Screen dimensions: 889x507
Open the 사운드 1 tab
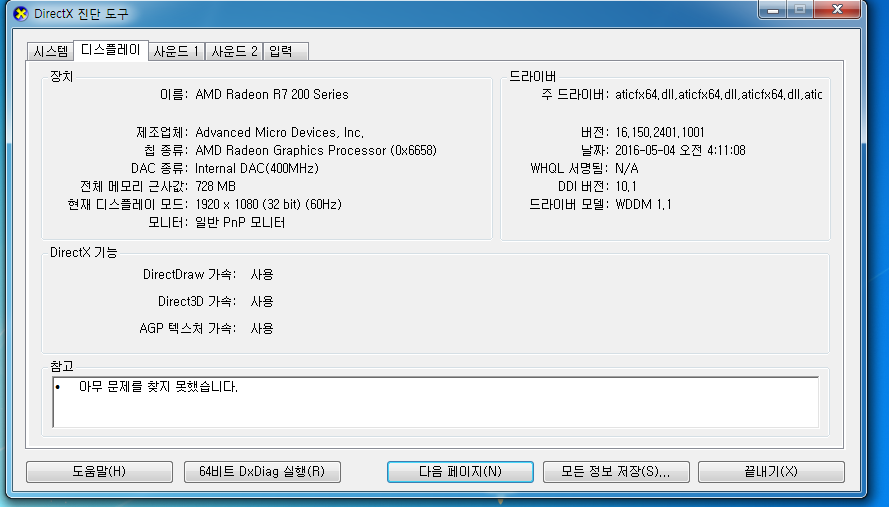click(176, 52)
